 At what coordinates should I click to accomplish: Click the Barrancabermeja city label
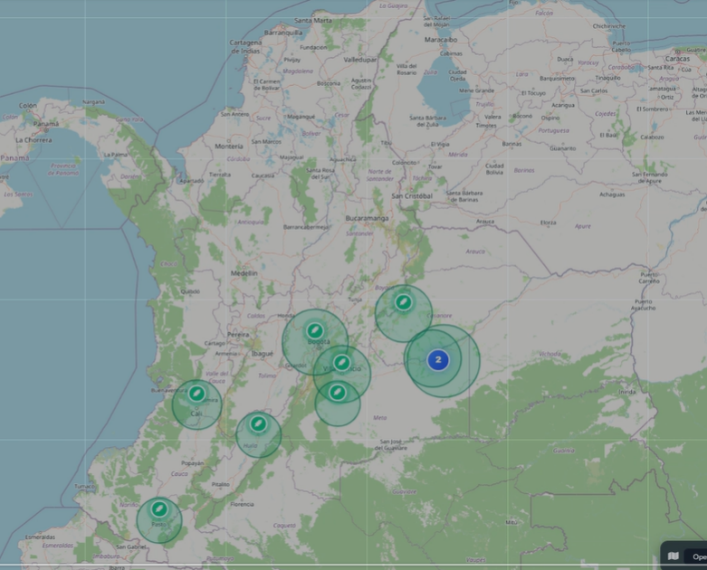[306, 227]
